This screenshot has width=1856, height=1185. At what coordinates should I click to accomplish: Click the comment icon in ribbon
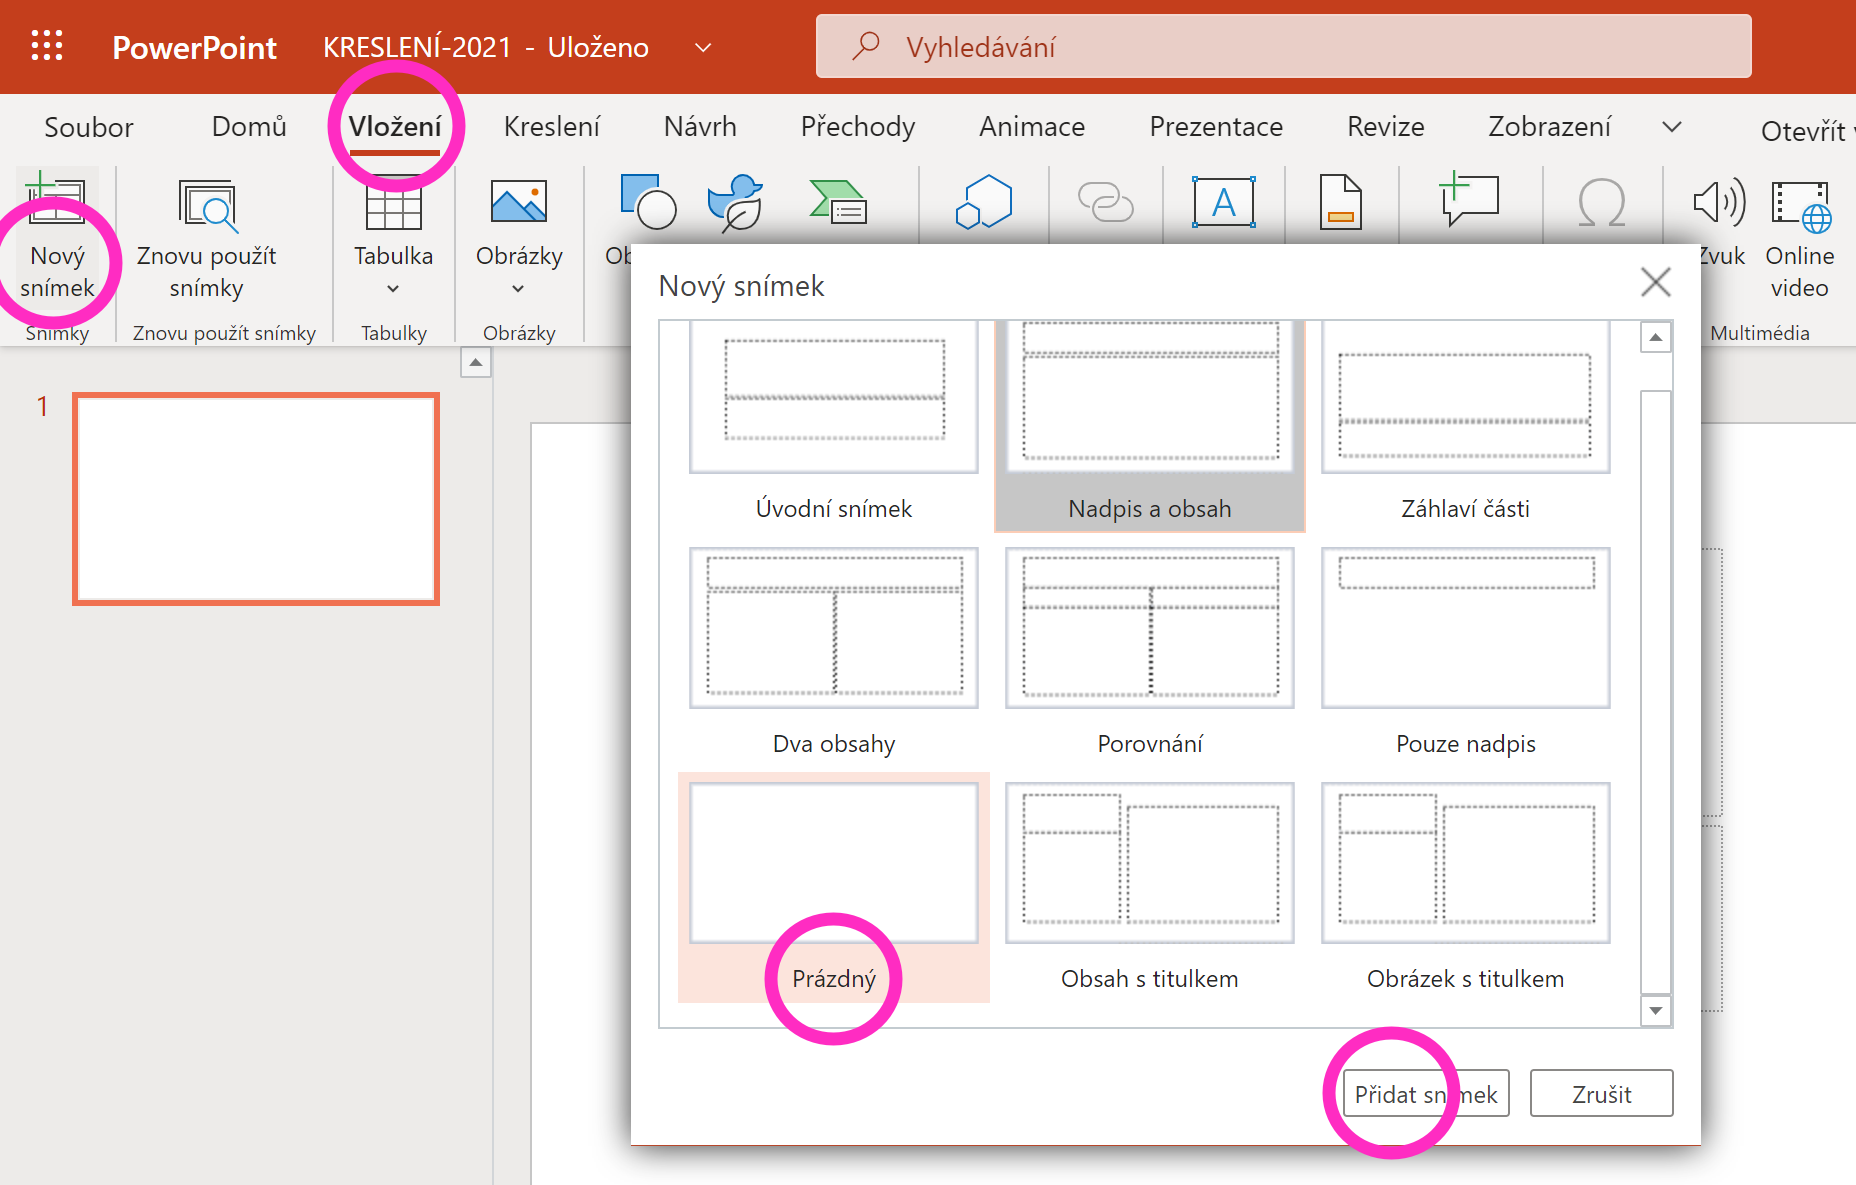[1468, 200]
